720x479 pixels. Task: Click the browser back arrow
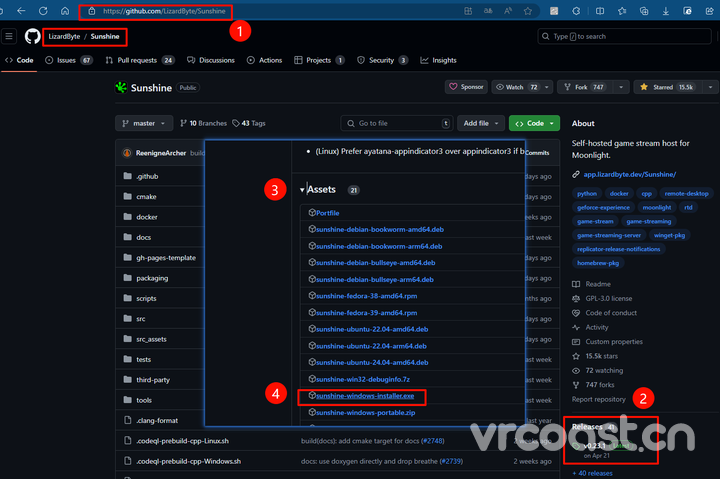[21, 11]
